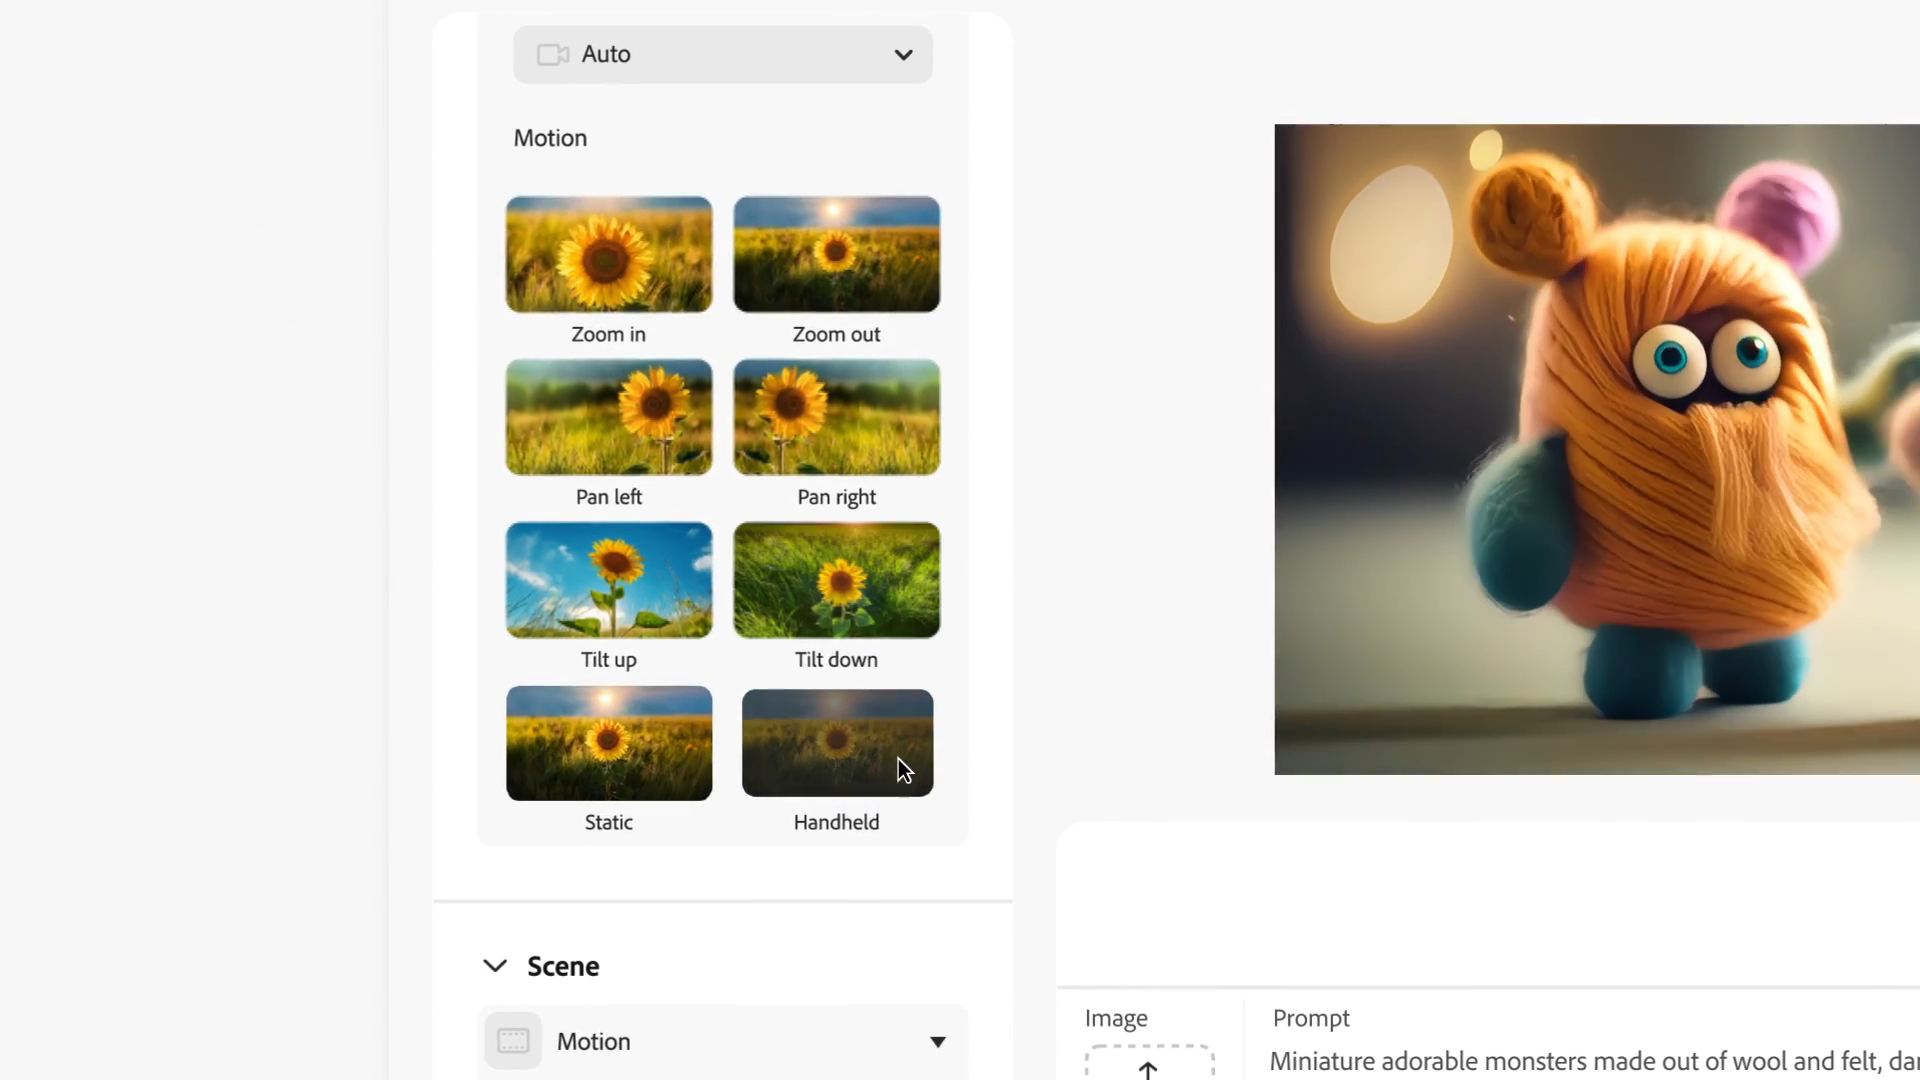Viewport: 1920px width, 1080px height.
Task: Select the Handheld motion thumbnail
Action: (x=836, y=743)
